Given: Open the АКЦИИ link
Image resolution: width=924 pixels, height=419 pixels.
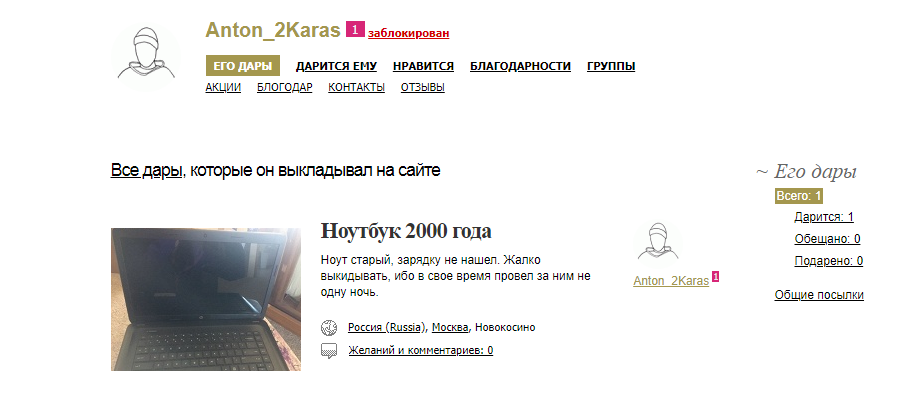Looking at the screenshot, I should coord(223,87).
